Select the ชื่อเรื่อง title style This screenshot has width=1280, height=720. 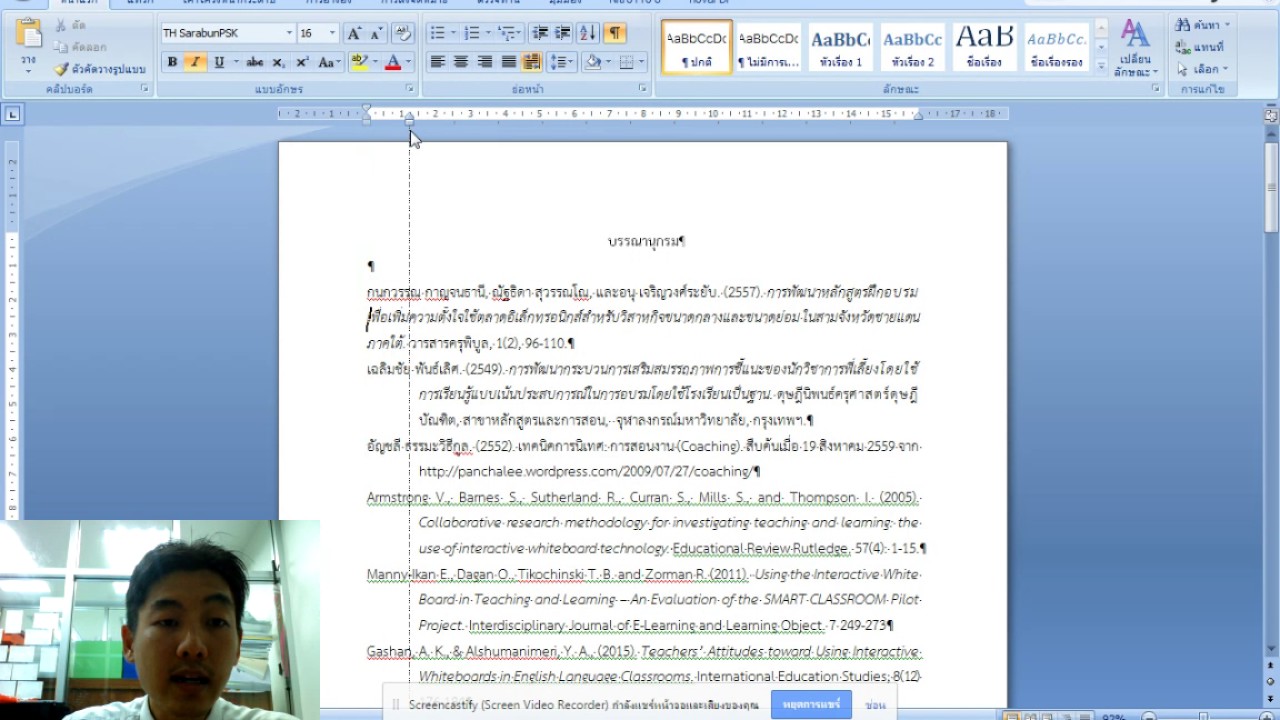tap(984, 47)
